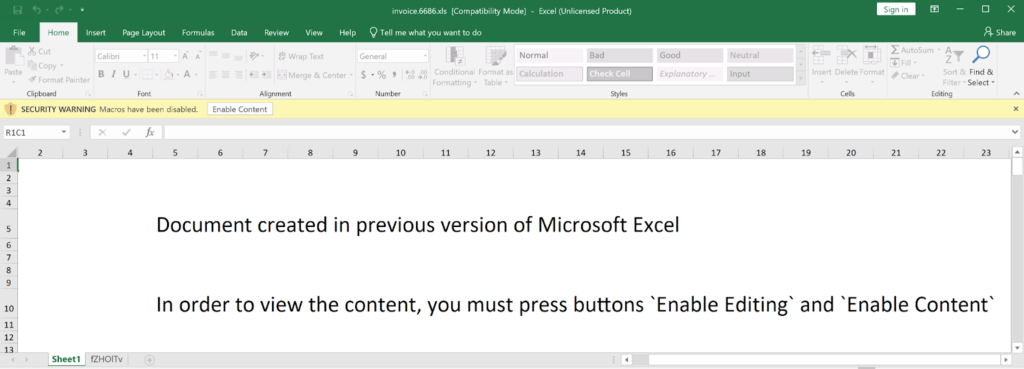Click the Insert Function fx icon
The height and width of the screenshot is (369, 1024).
150,133
